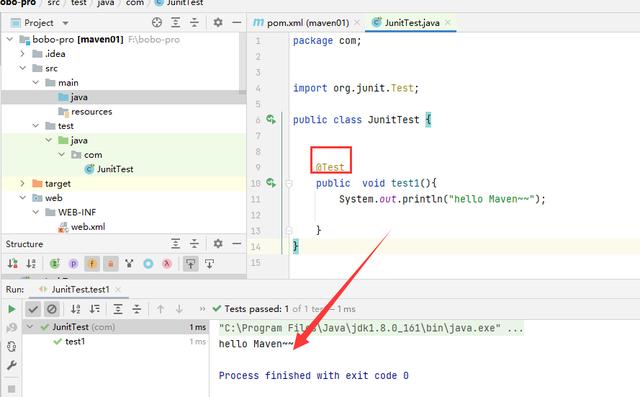
Task: Click the green Rerun test play button
Action: point(12,309)
